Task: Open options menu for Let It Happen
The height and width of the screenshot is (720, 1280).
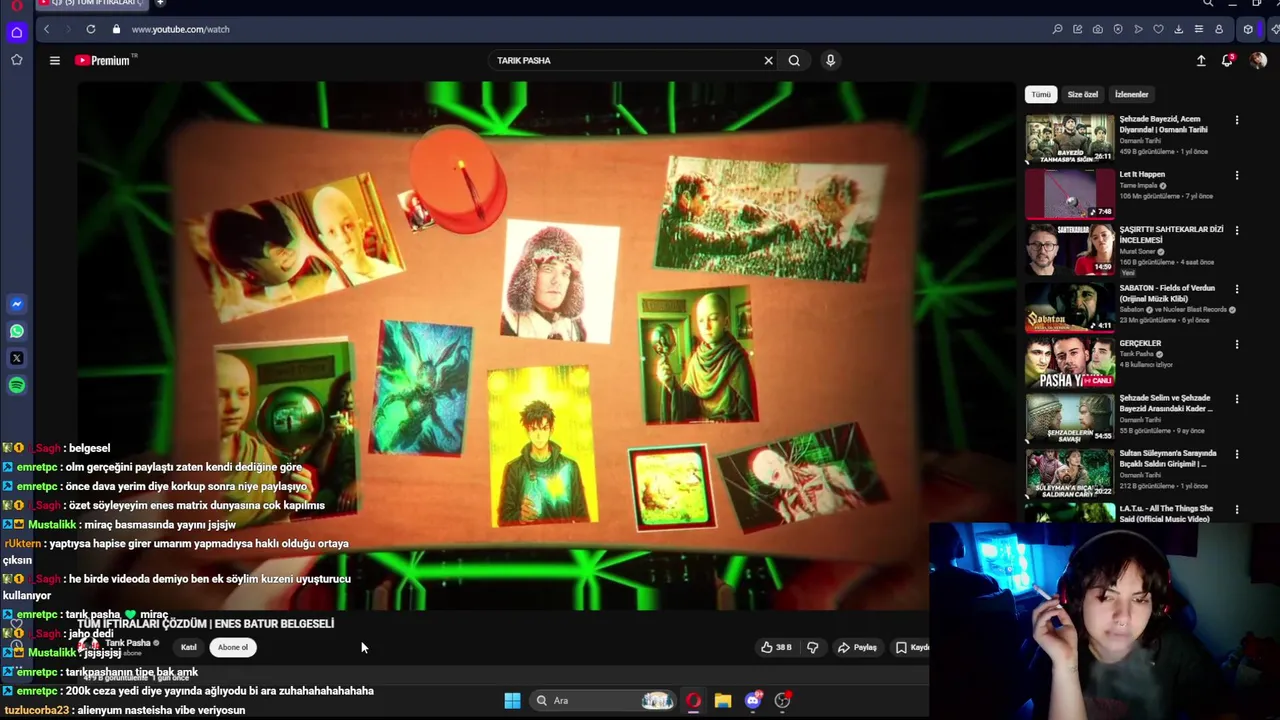Action: coord(1237,175)
